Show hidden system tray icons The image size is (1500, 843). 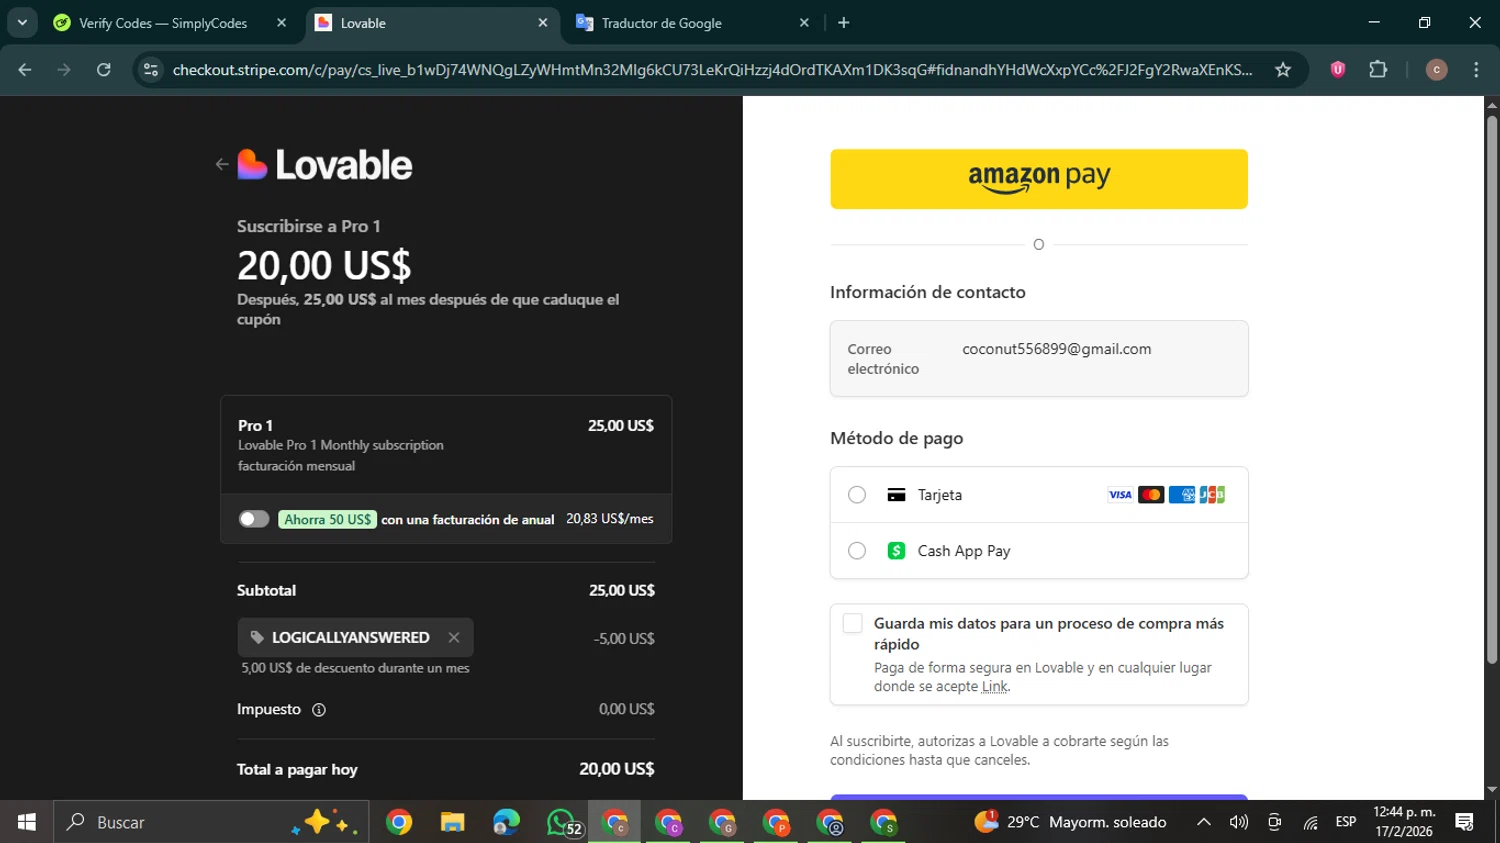tap(1204, 822)
